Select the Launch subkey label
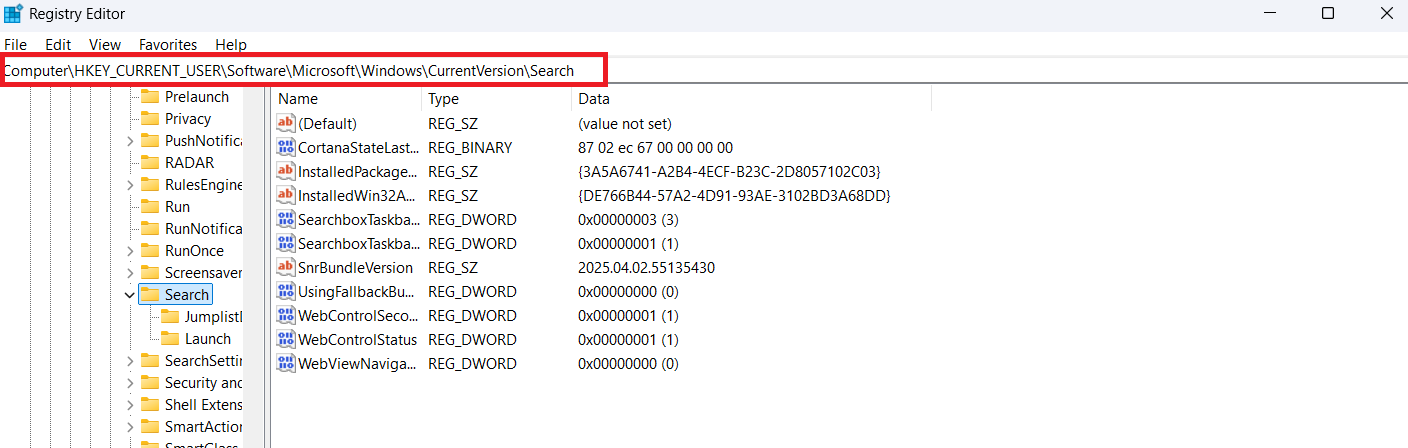 click(208, 338)
